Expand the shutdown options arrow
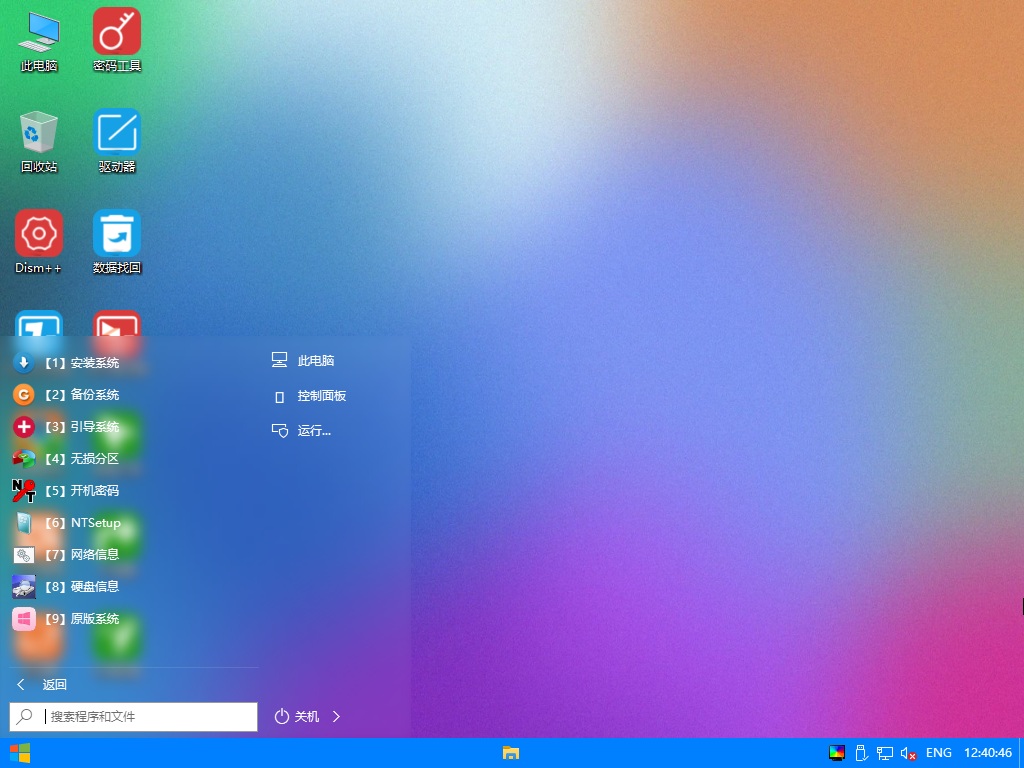1024x768 pixels. (x=337, y=716)
